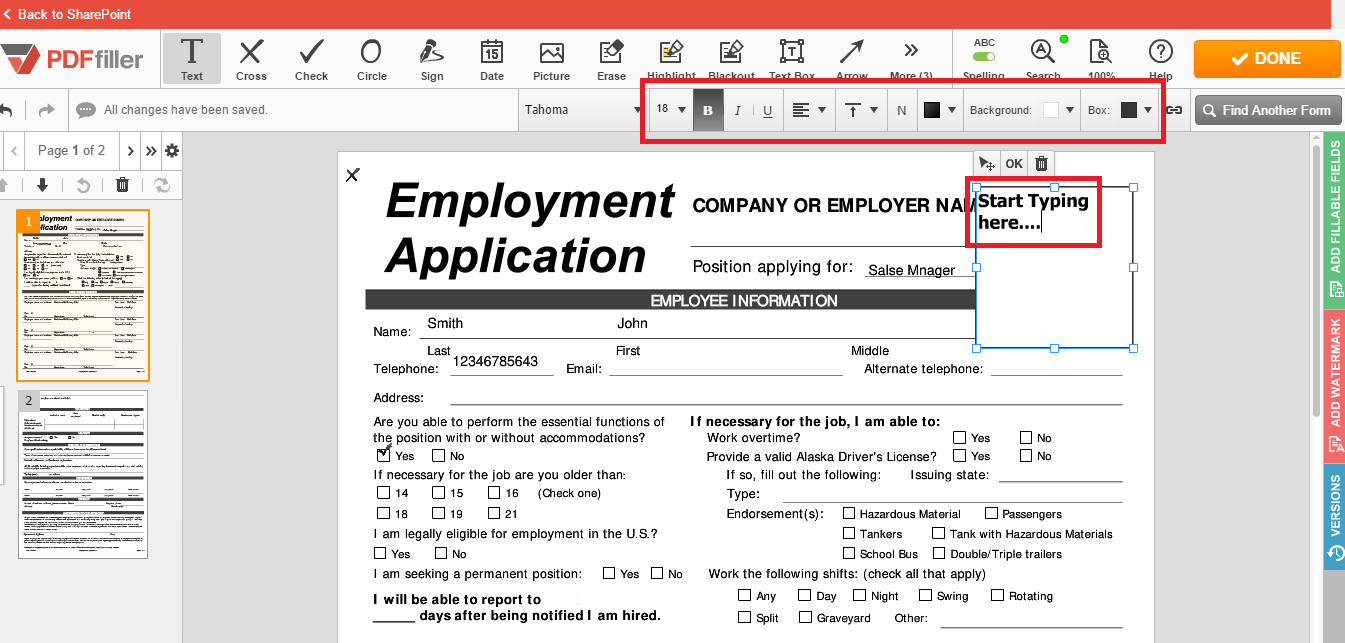Toggle italic formatting
This screenshot has width=1345, height=643.
738,110
